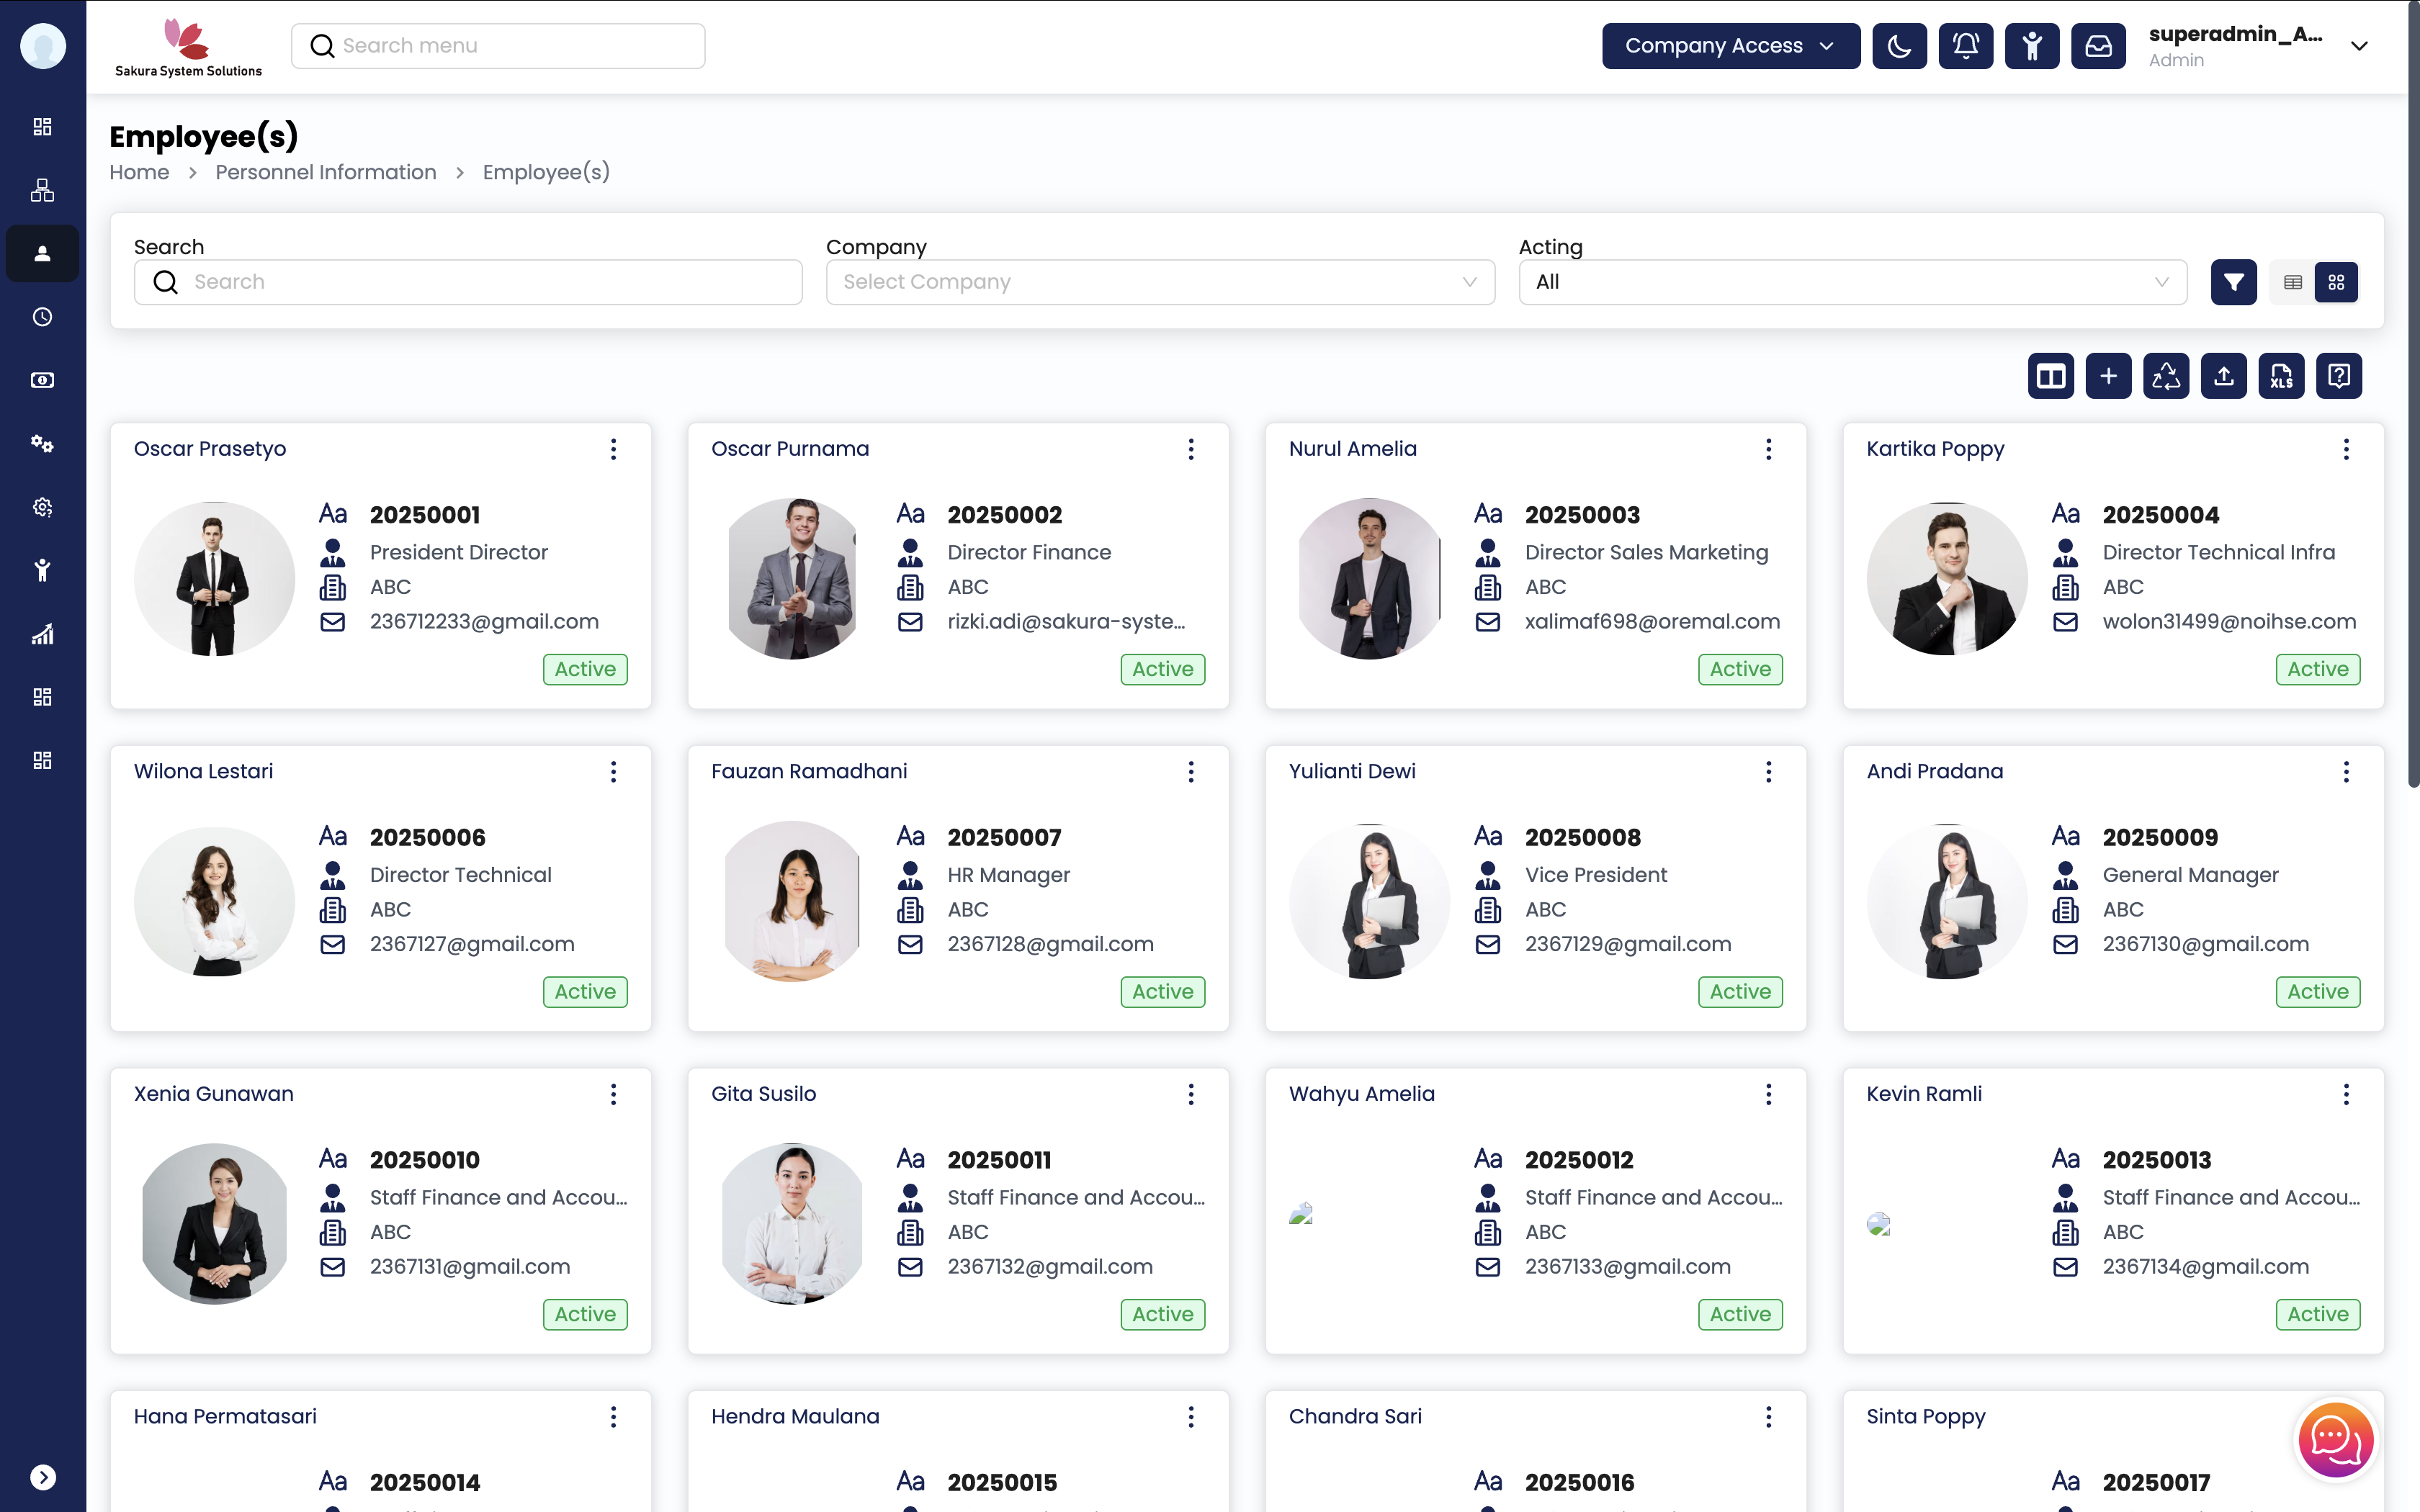Image resolution: width=2420 pixels, height=1512 pixels.
Task: Click the Vice President position text
Action: click(1596, 875)
